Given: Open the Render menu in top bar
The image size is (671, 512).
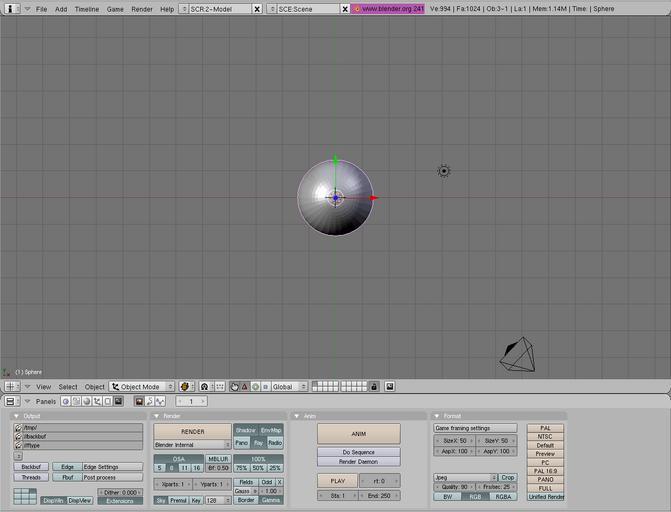Looking at the screenshot, I should pyautogui.click(x=142, y=8).
